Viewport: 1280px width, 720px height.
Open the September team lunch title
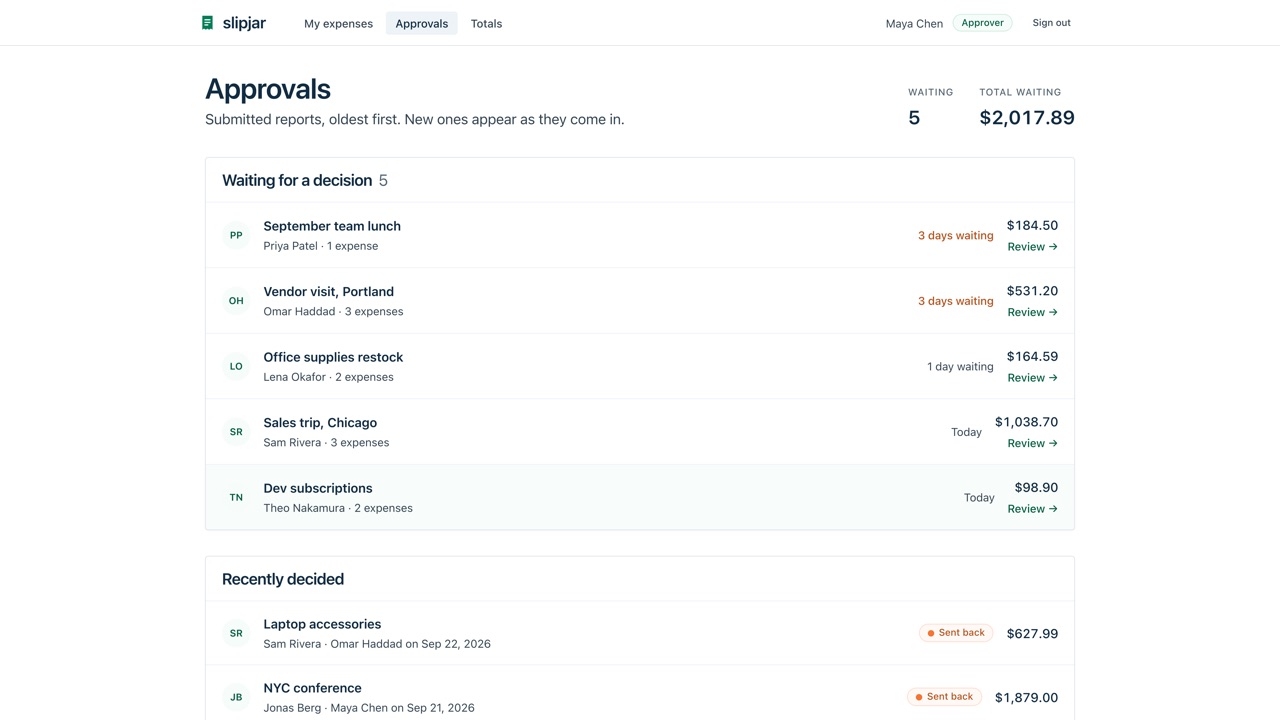tap(332, 226)
